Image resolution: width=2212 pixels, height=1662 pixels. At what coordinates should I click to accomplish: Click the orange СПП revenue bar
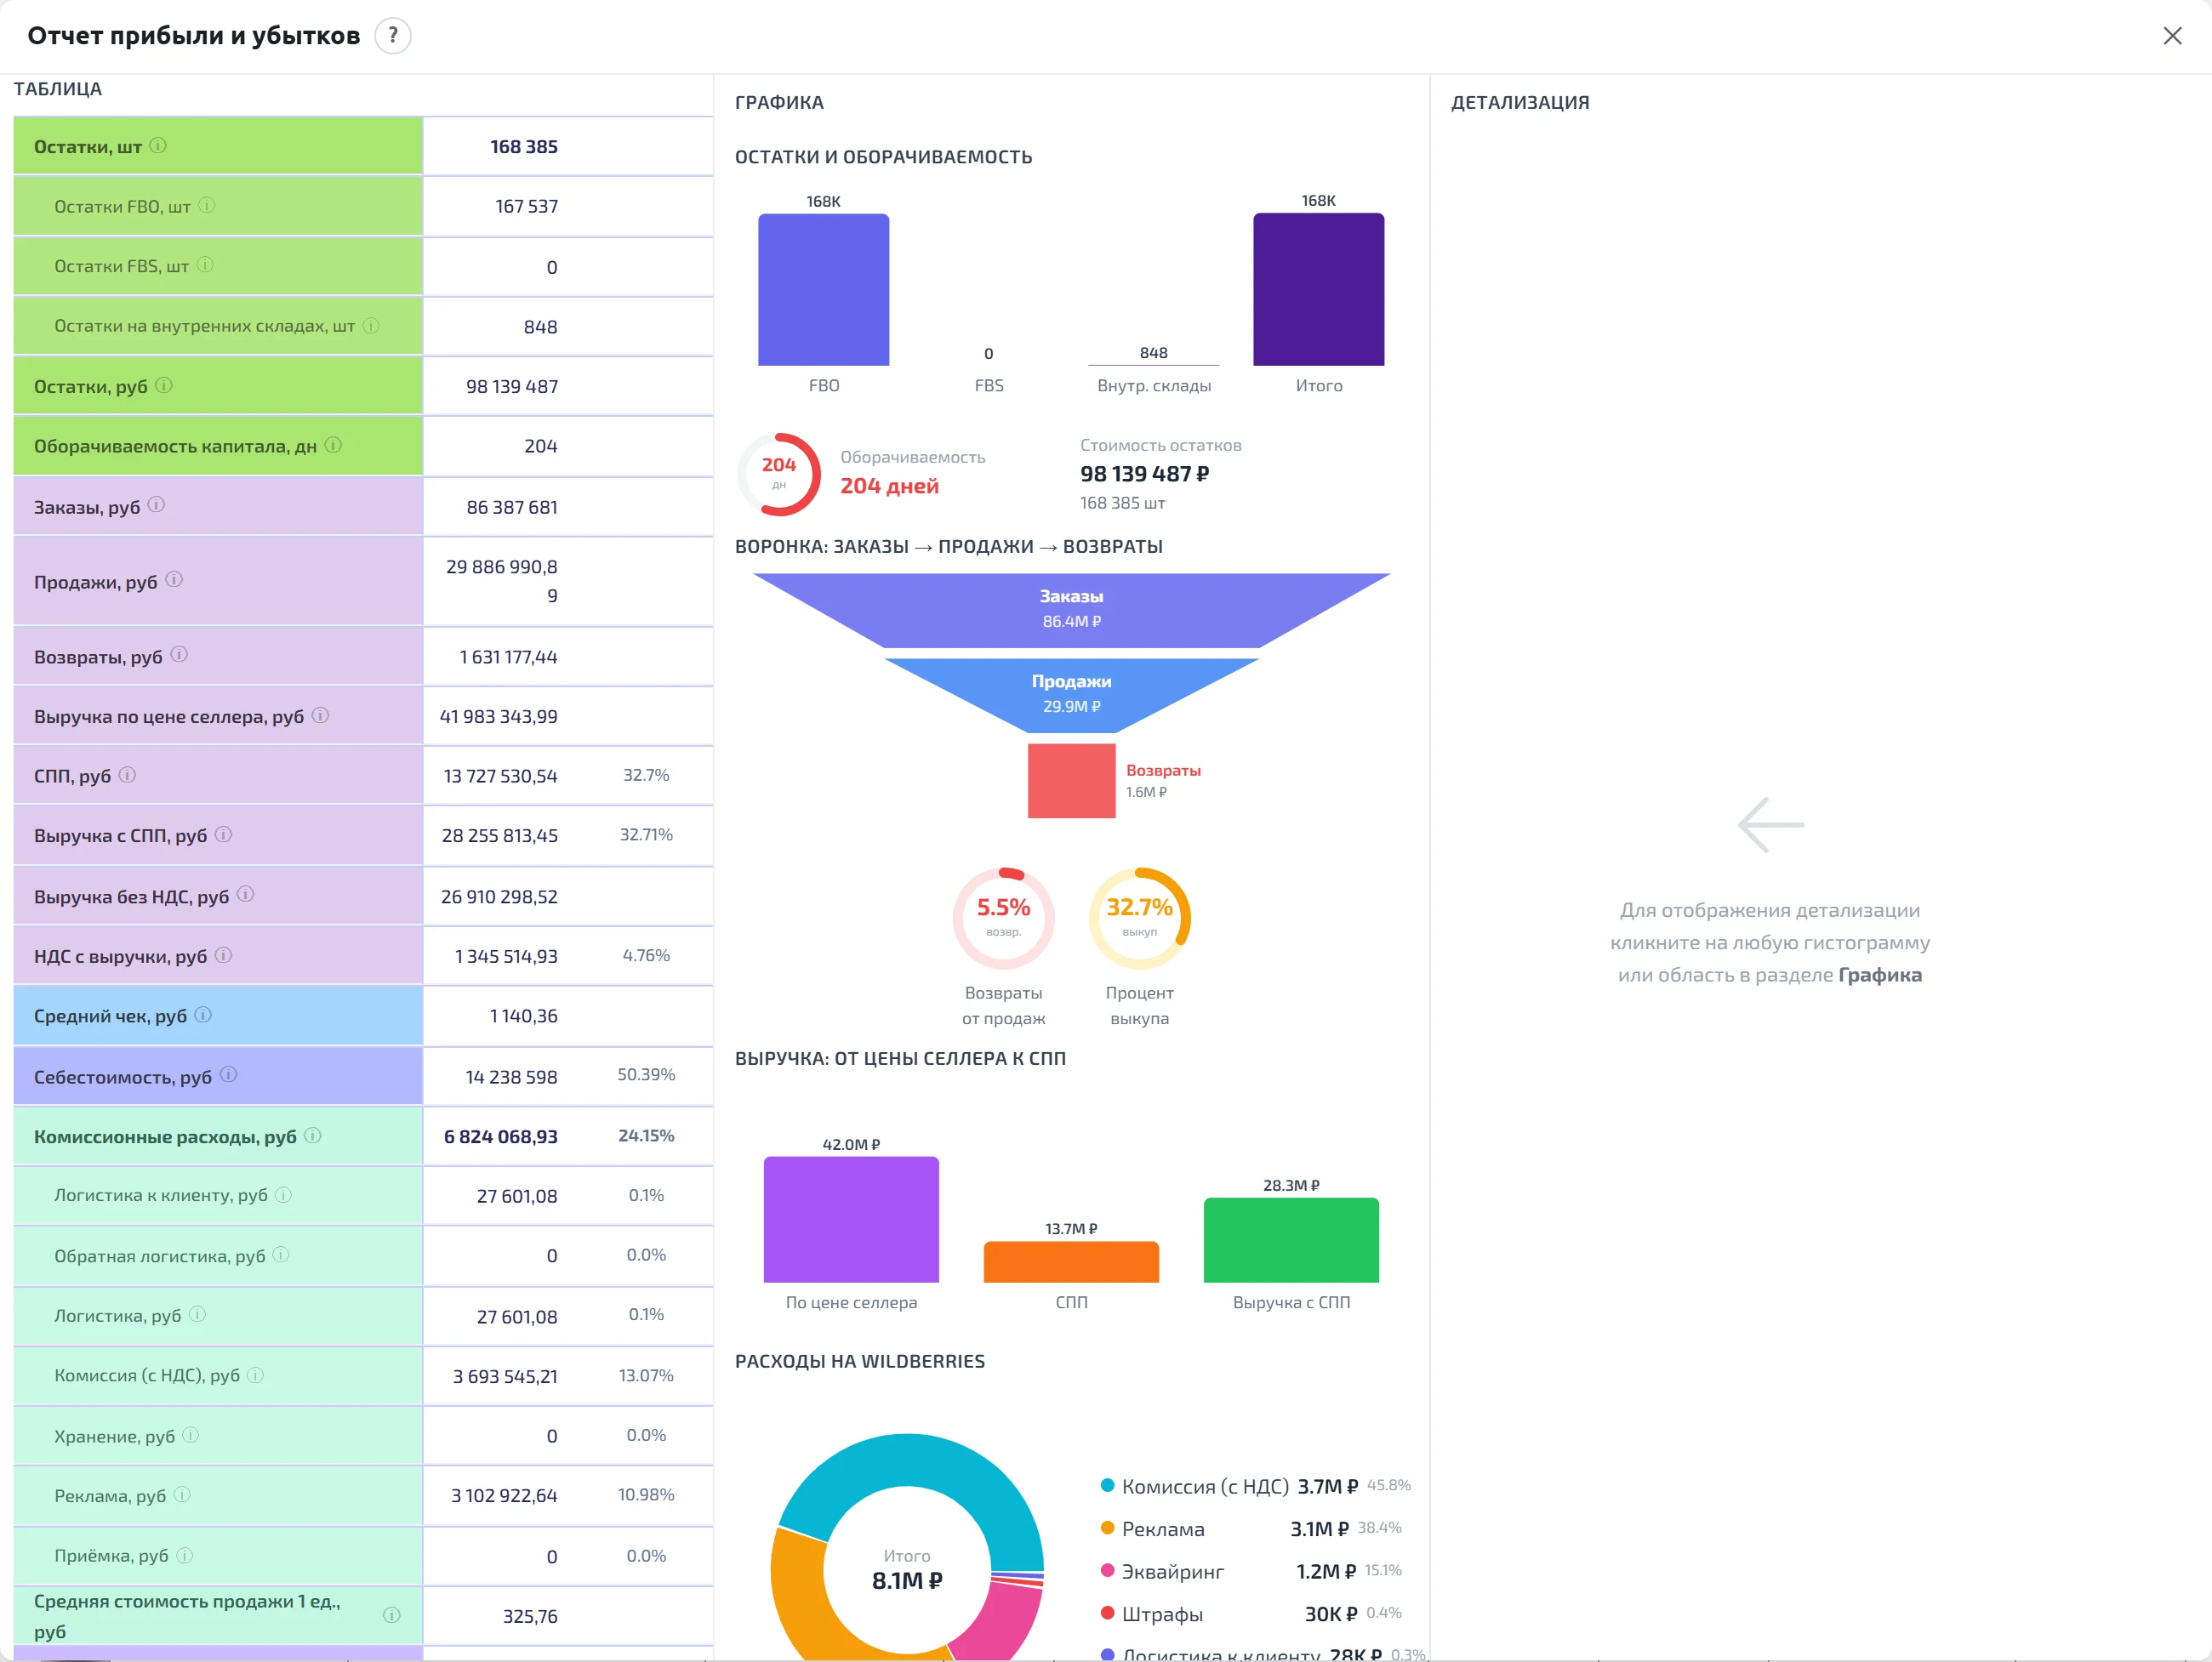(1071, 1262)
